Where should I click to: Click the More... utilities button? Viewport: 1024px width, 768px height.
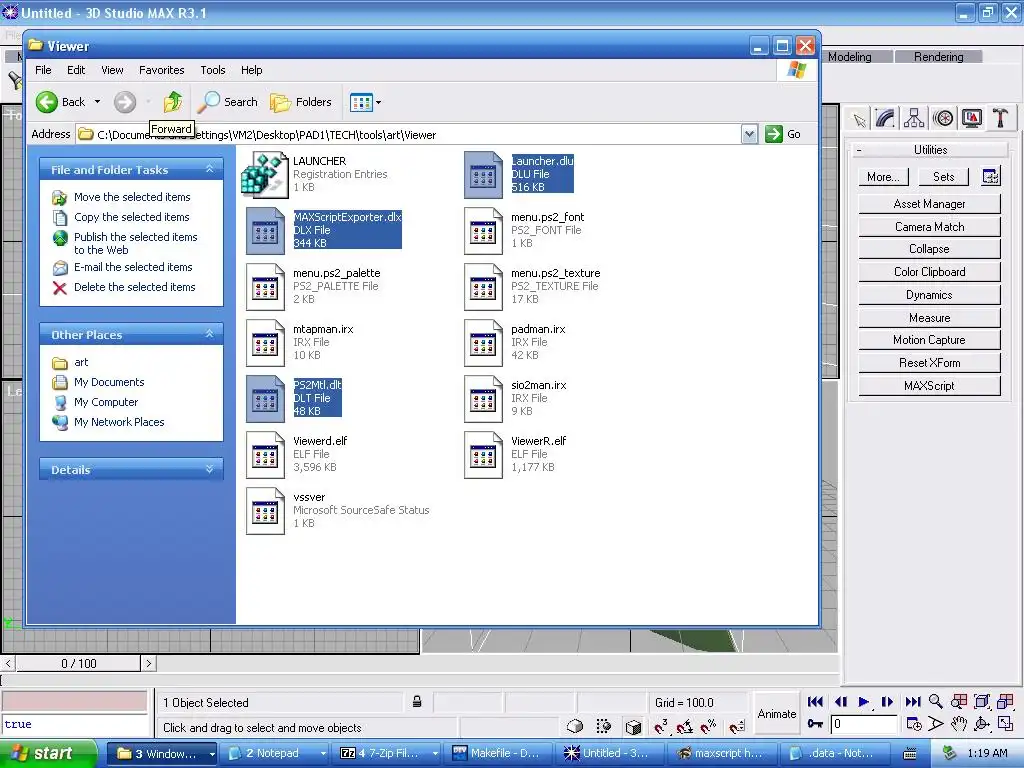tap(883, 176)
